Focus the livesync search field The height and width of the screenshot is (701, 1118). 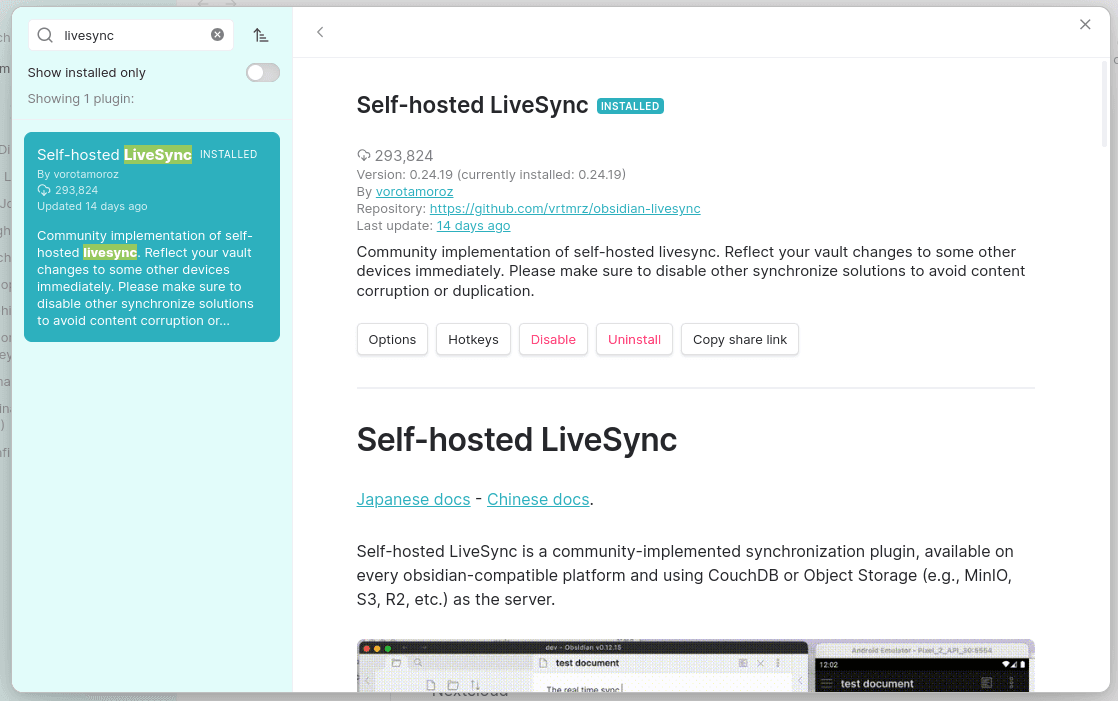(131, 35)
